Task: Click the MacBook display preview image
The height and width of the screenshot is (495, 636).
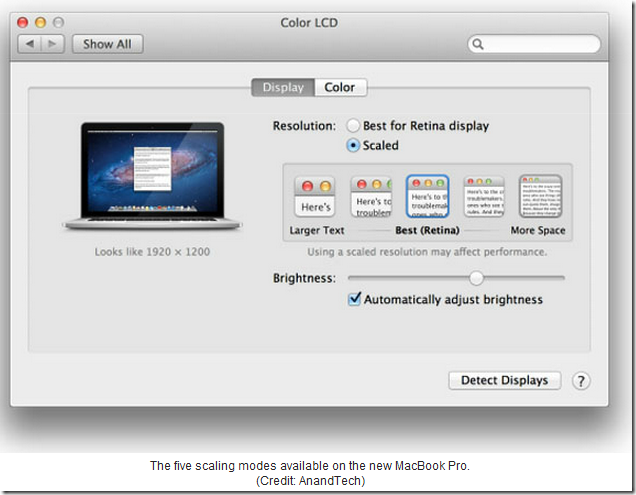Action: 152,176
